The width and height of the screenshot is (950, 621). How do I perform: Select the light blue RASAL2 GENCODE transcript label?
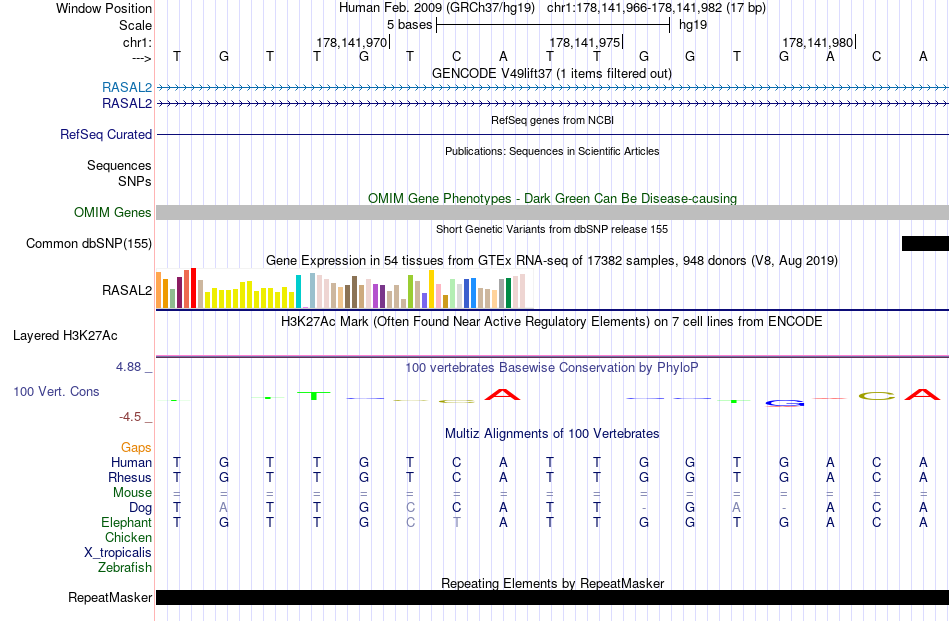(127, 87)
